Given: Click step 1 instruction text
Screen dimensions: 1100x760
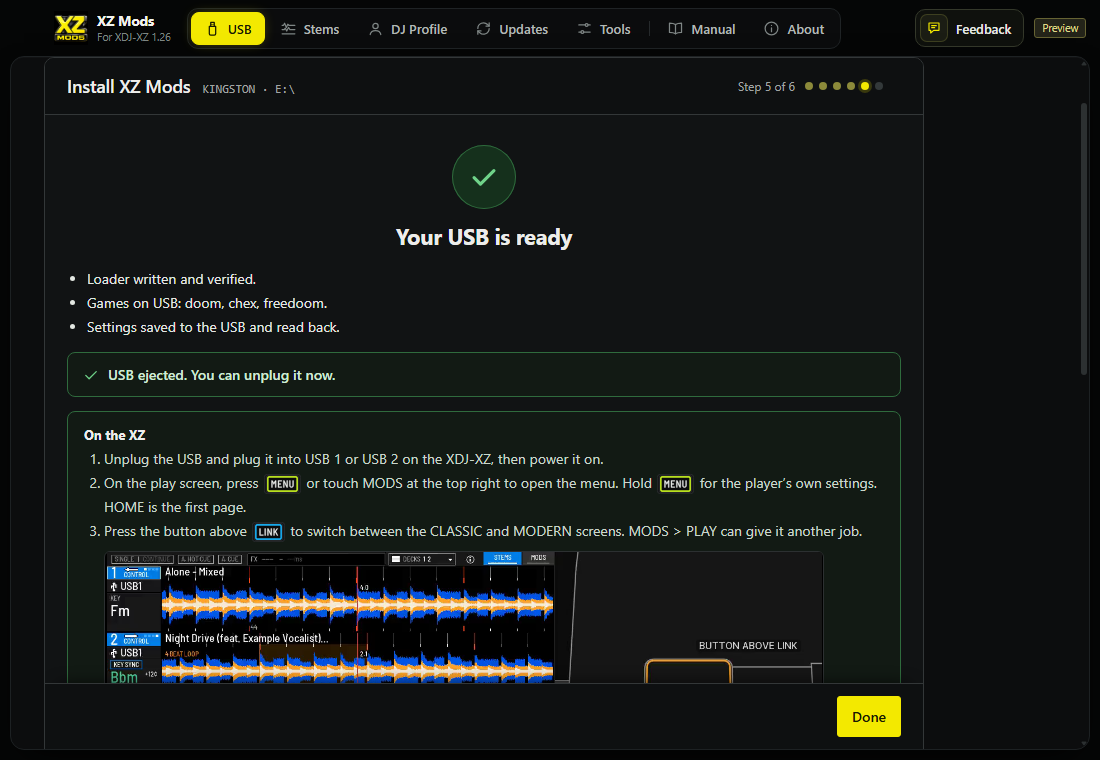Looking at the screenshot, I should tap(354, 460).
